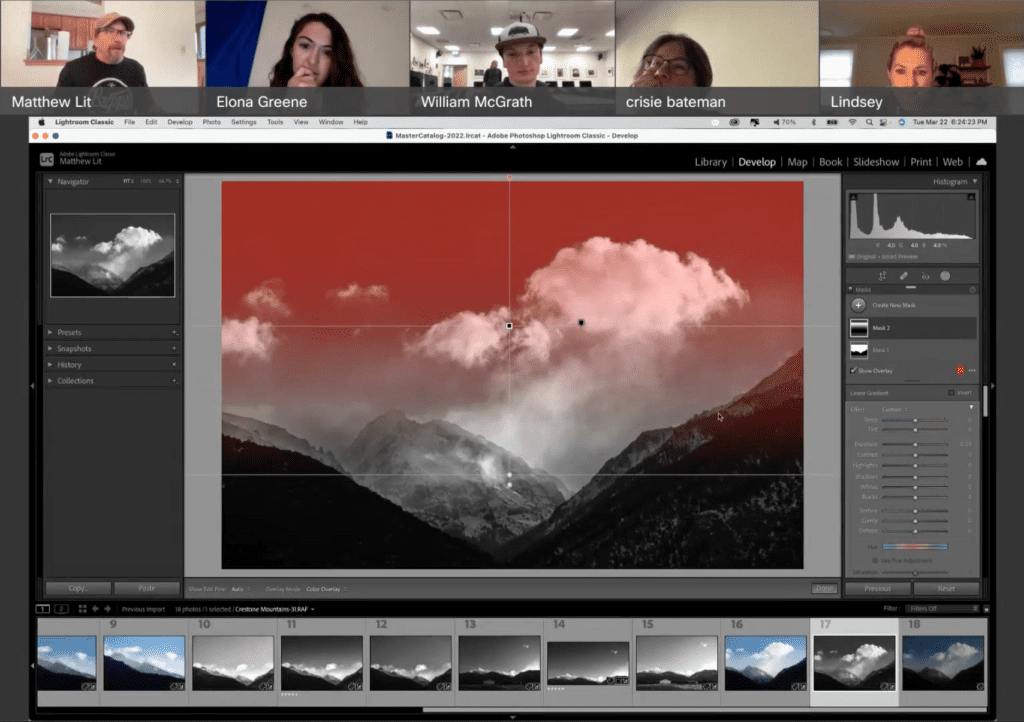Click the Create New Mask plus icon
Screen dimensions: 1024x722
click(858, 304)
